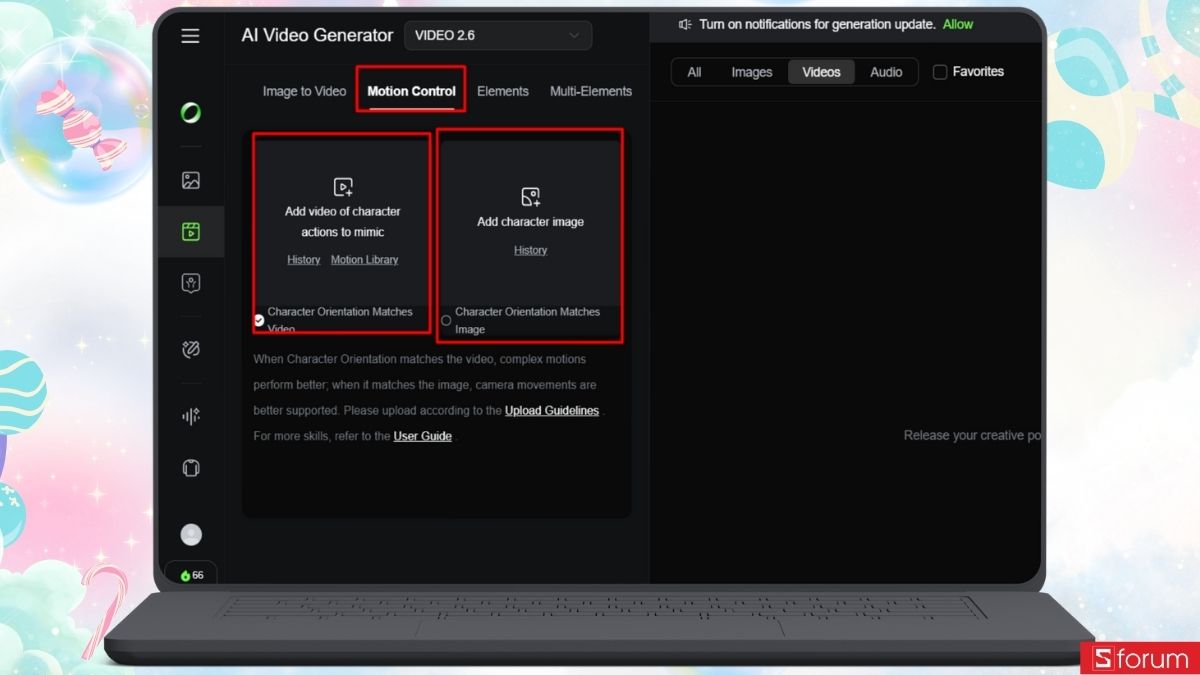Open the VIDEO 2.6 model dropdown
Image resolution: width=1200 pixels, height=675 pixels.
[x=498, y=35]
